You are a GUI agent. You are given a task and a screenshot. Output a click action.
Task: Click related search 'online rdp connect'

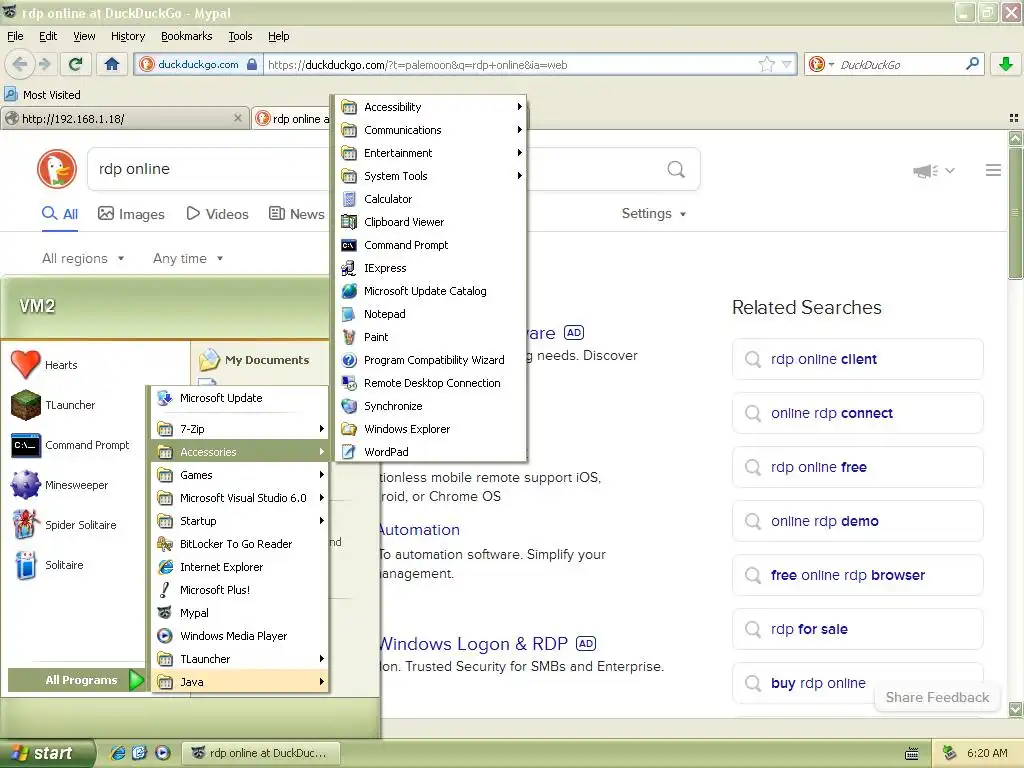[x=857, y=413]
